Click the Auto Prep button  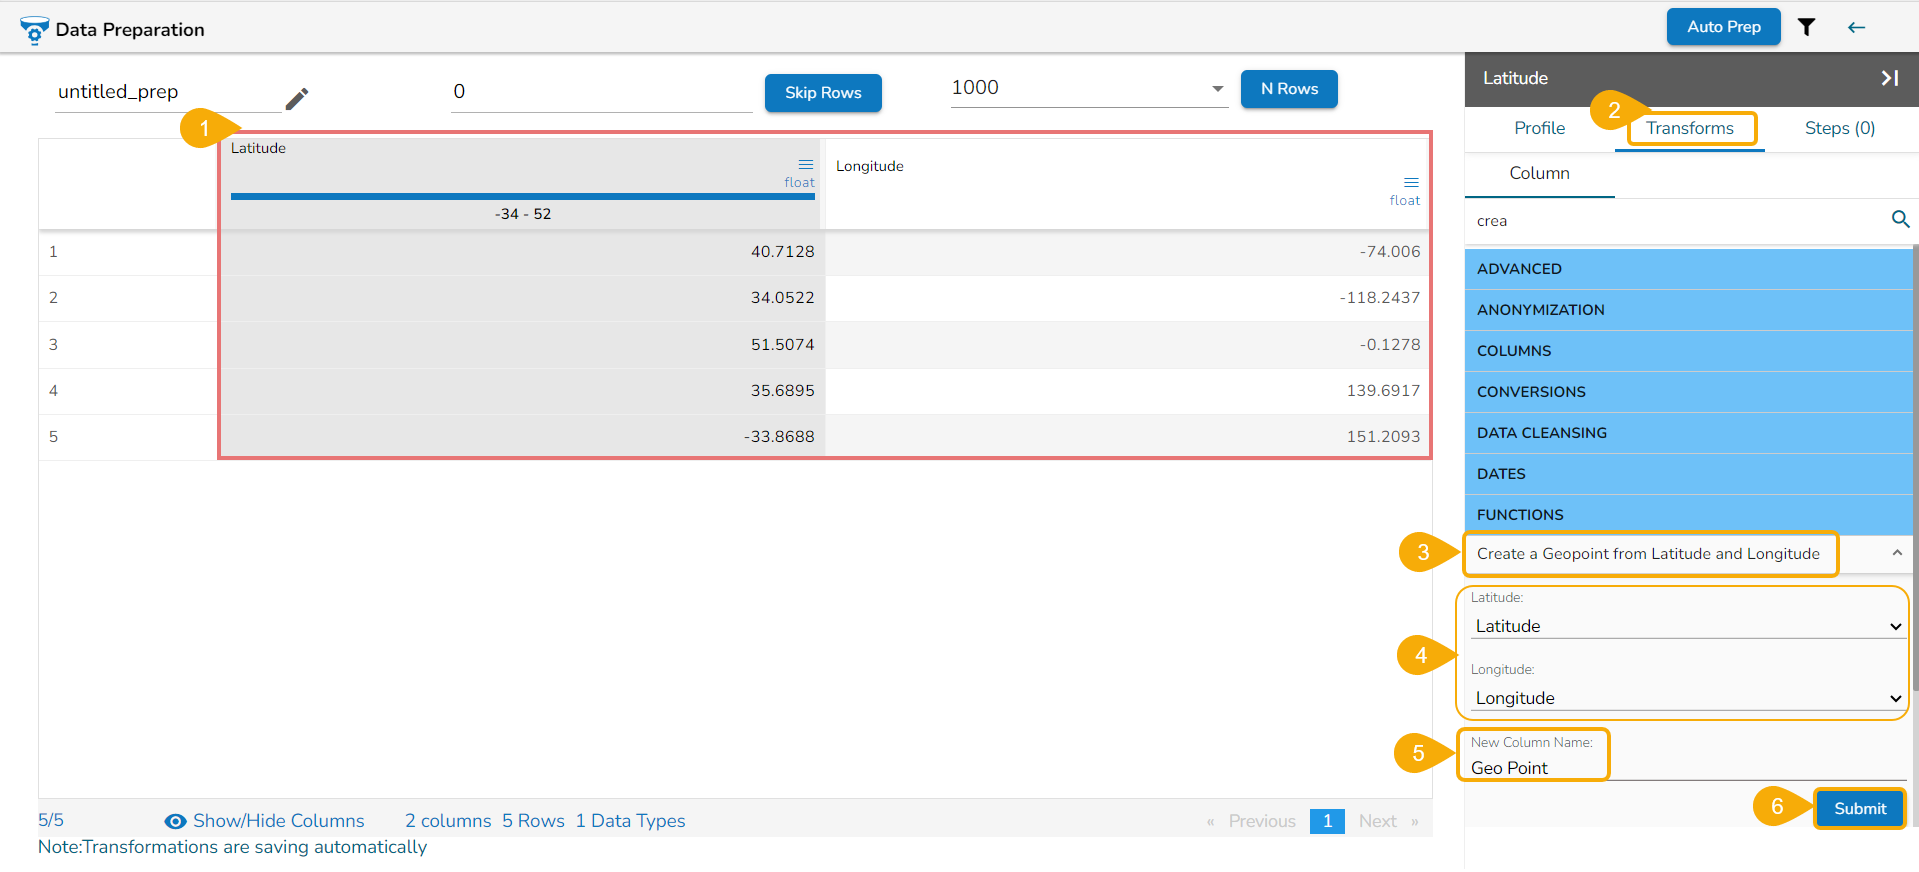click(1723, 27)
